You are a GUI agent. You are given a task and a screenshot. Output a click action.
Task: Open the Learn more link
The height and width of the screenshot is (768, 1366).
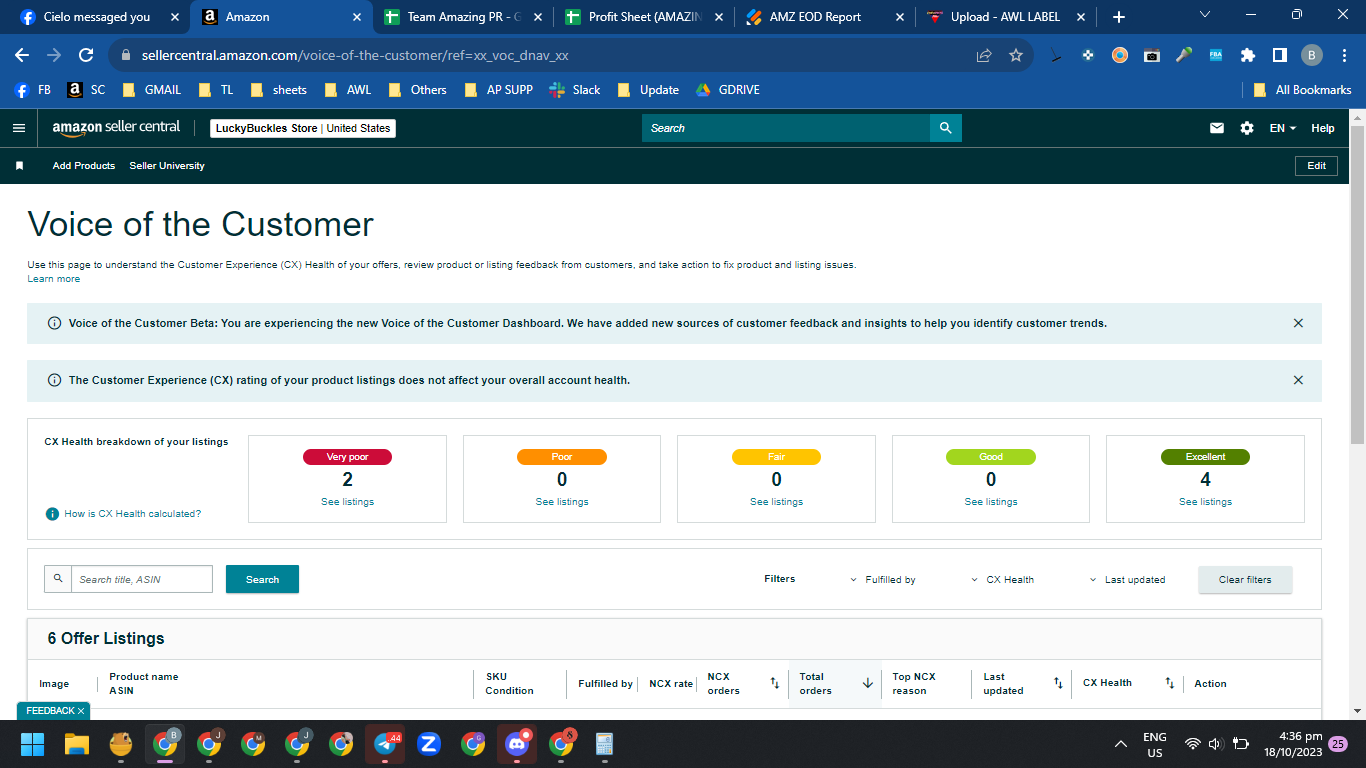click(54, 279)
